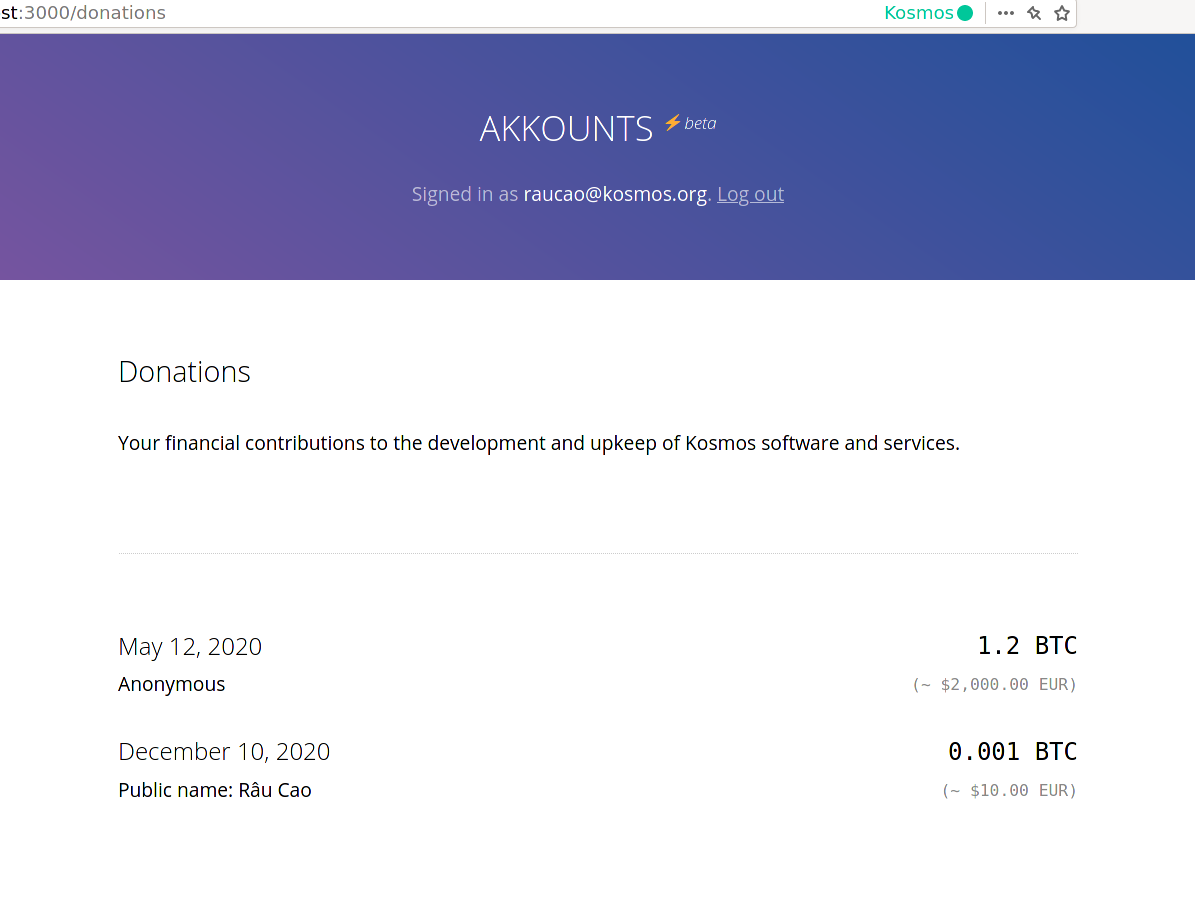Image resolution: width=1195 pixels, height=919 pixels.
Task: Click the 1.2 BTC amount
Action: point(1027,645)
